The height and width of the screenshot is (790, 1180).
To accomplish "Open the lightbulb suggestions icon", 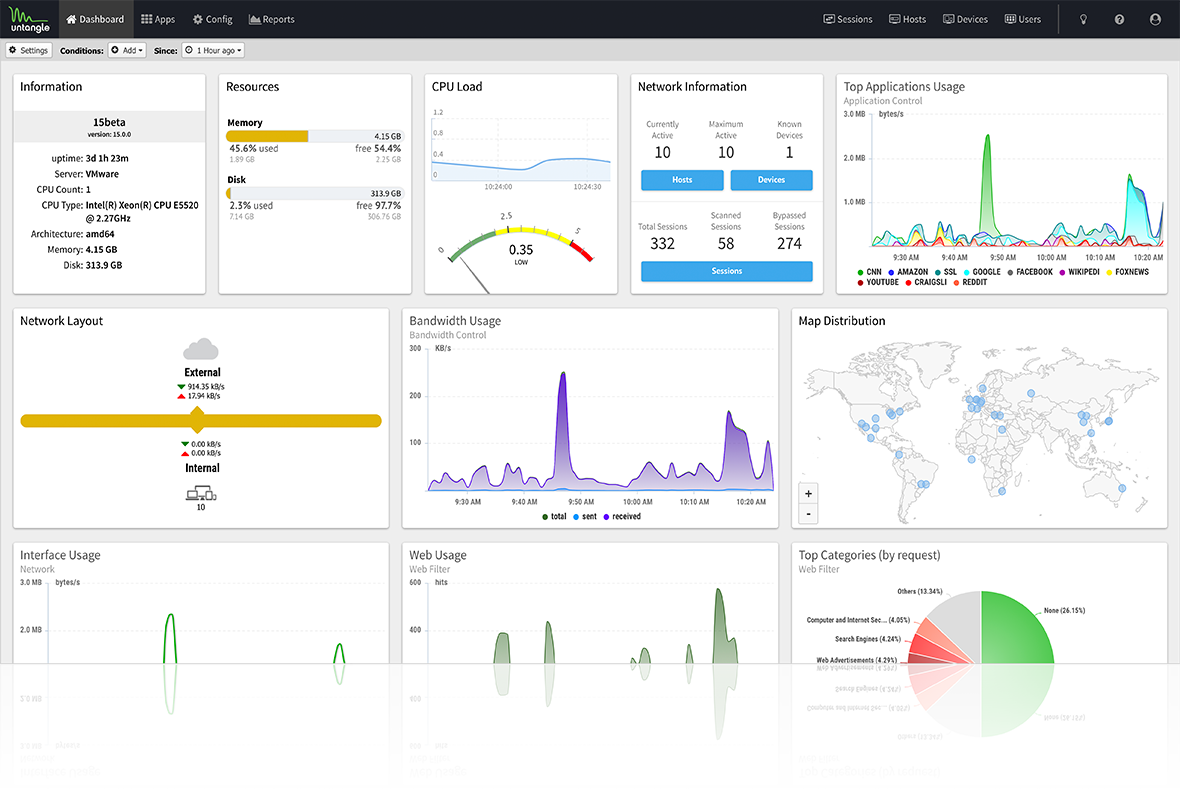I will click(x=1083, y=19).
